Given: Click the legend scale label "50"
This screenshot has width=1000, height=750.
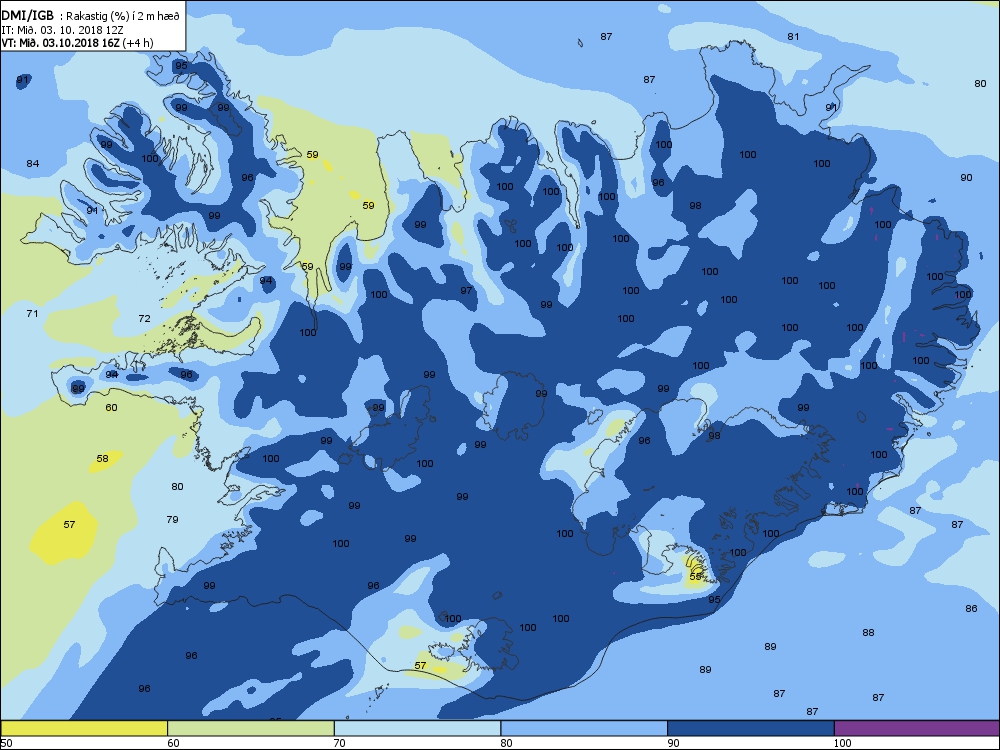Looking at the screenshot, I should 6,742.
